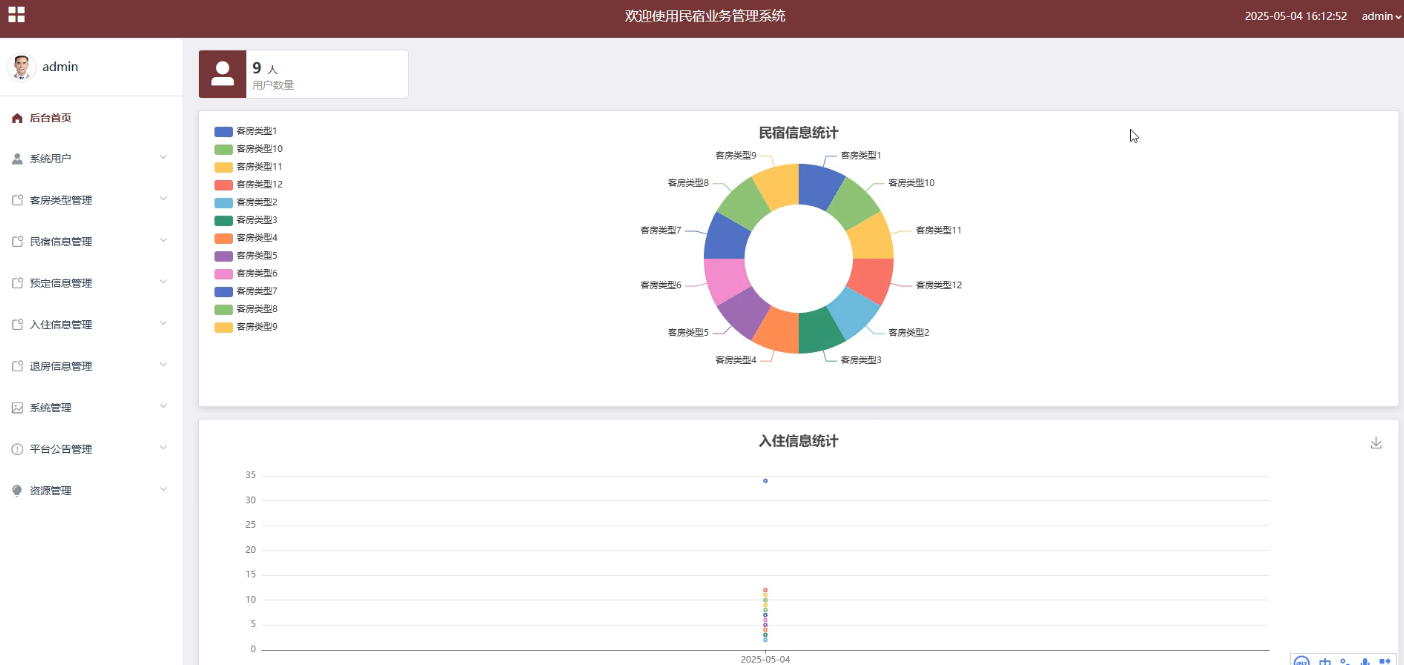The image size is (1404, 665).
Task: Open the admin dropdown in top right
Action: tap(1381, 16)
